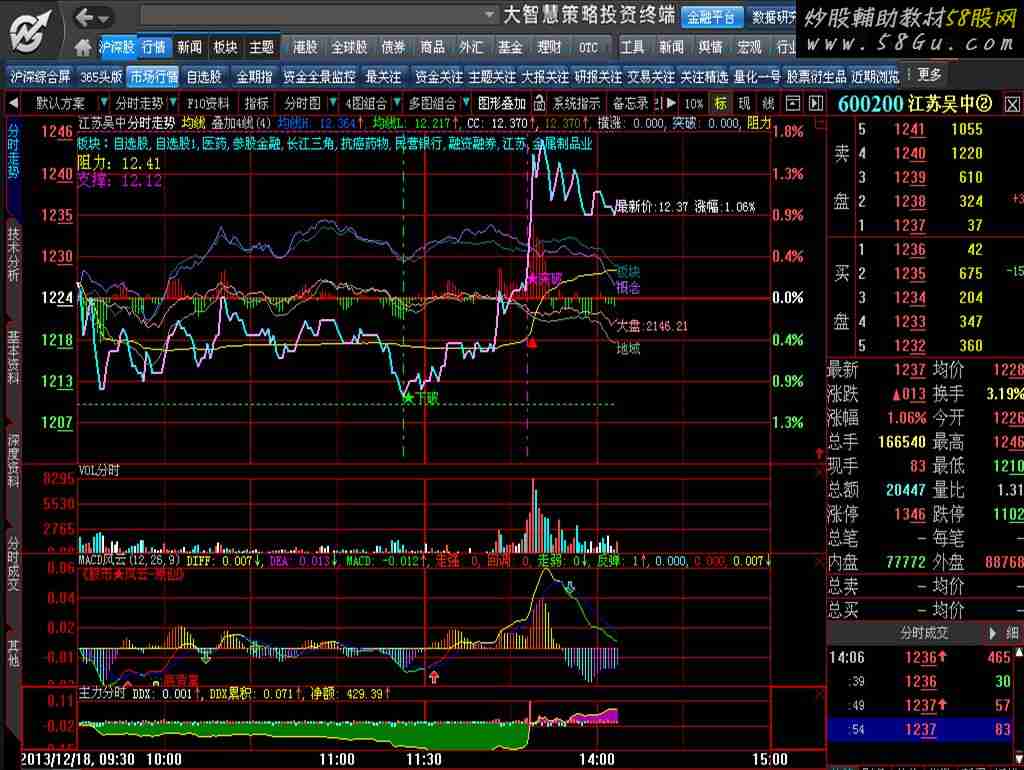The image size is (1024, 770).
Task: Close the 600200 江苏吴中 quote panel
Action: click(x=1012, y=104)
